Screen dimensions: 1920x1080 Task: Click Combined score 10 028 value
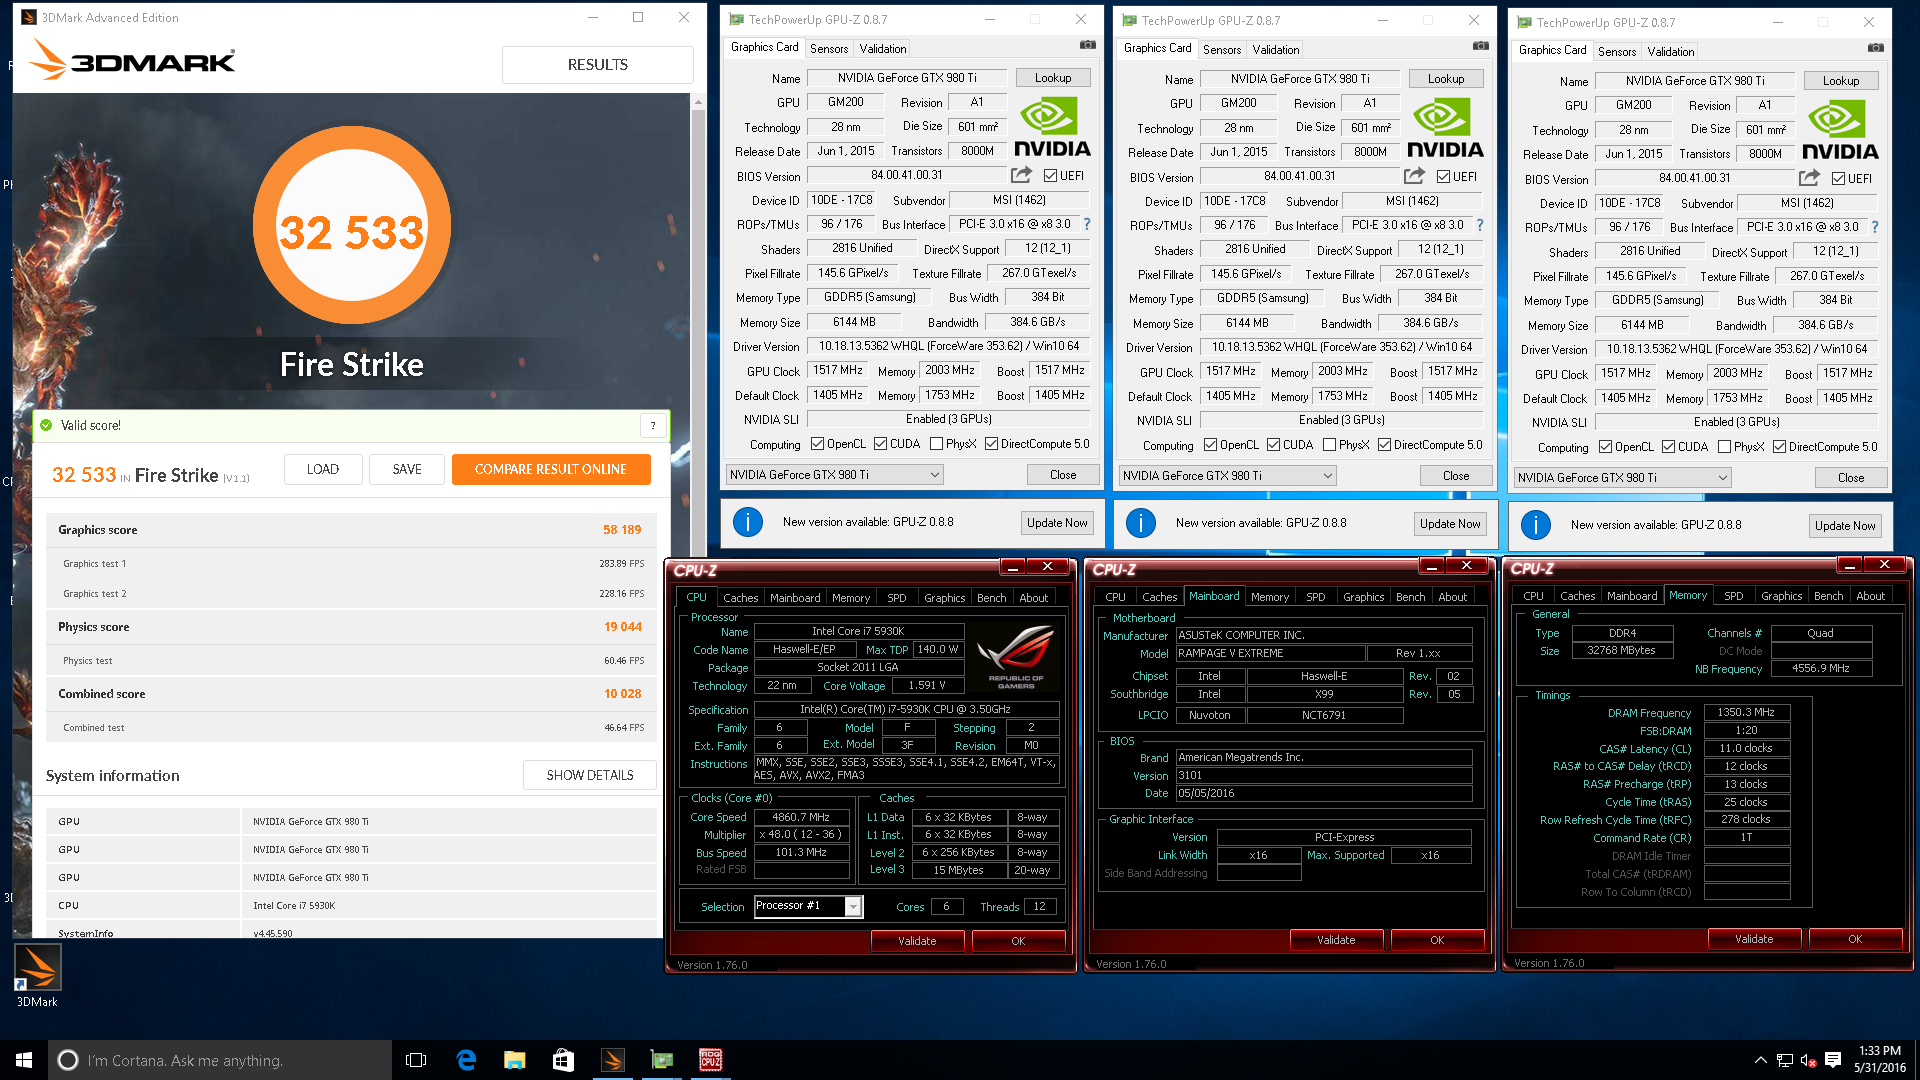(623, 694)
